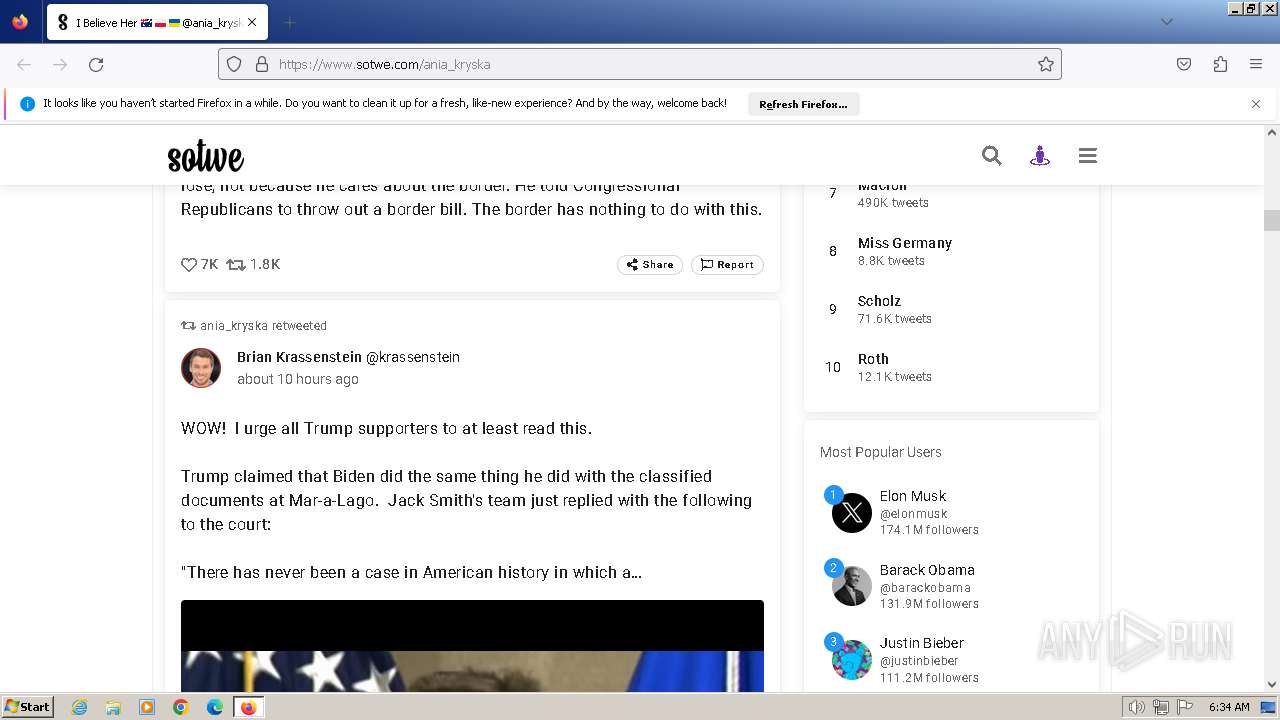Click the 'about 10 hours ago' timestamp
The image size is (1280, 720).
(x=298, y=379)
